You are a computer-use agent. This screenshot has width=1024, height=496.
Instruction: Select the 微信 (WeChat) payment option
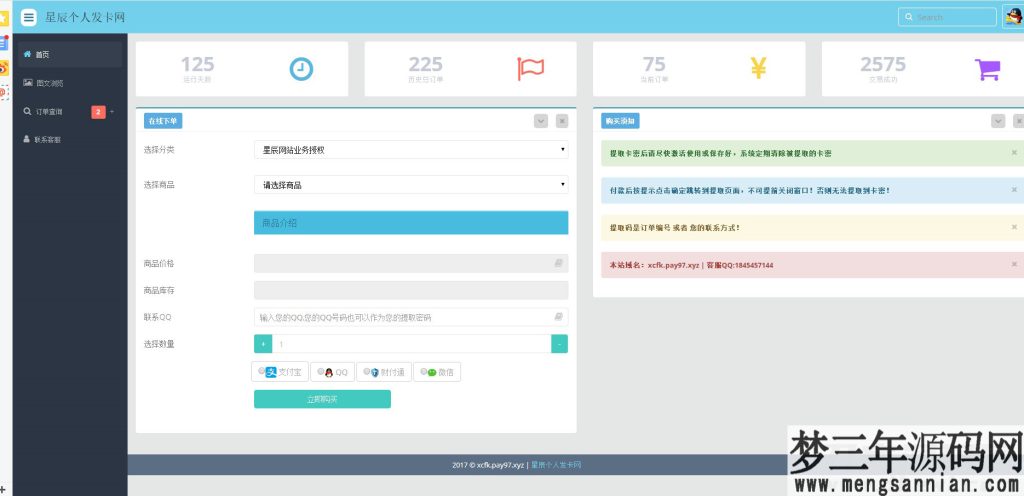(437, 372)
